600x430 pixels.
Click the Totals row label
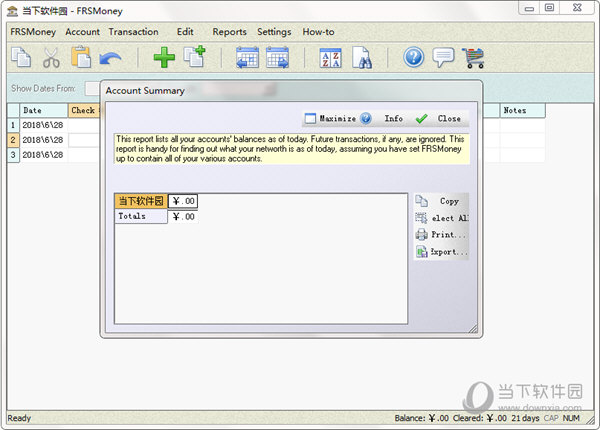click(x=141, y=216)
